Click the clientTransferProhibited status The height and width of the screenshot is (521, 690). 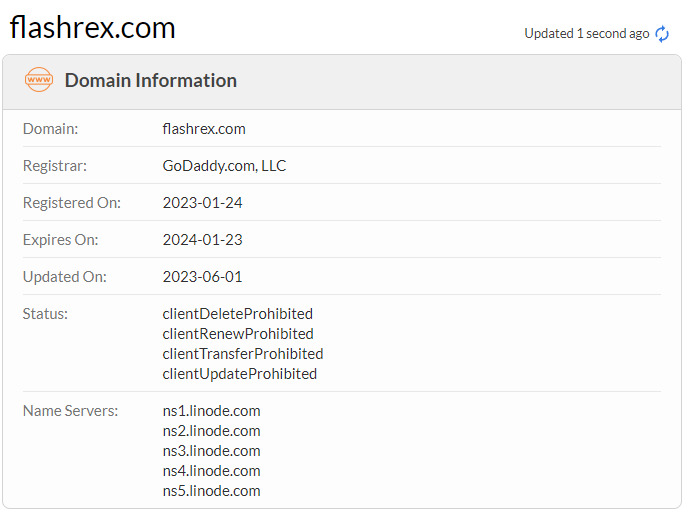pos(243,354)
